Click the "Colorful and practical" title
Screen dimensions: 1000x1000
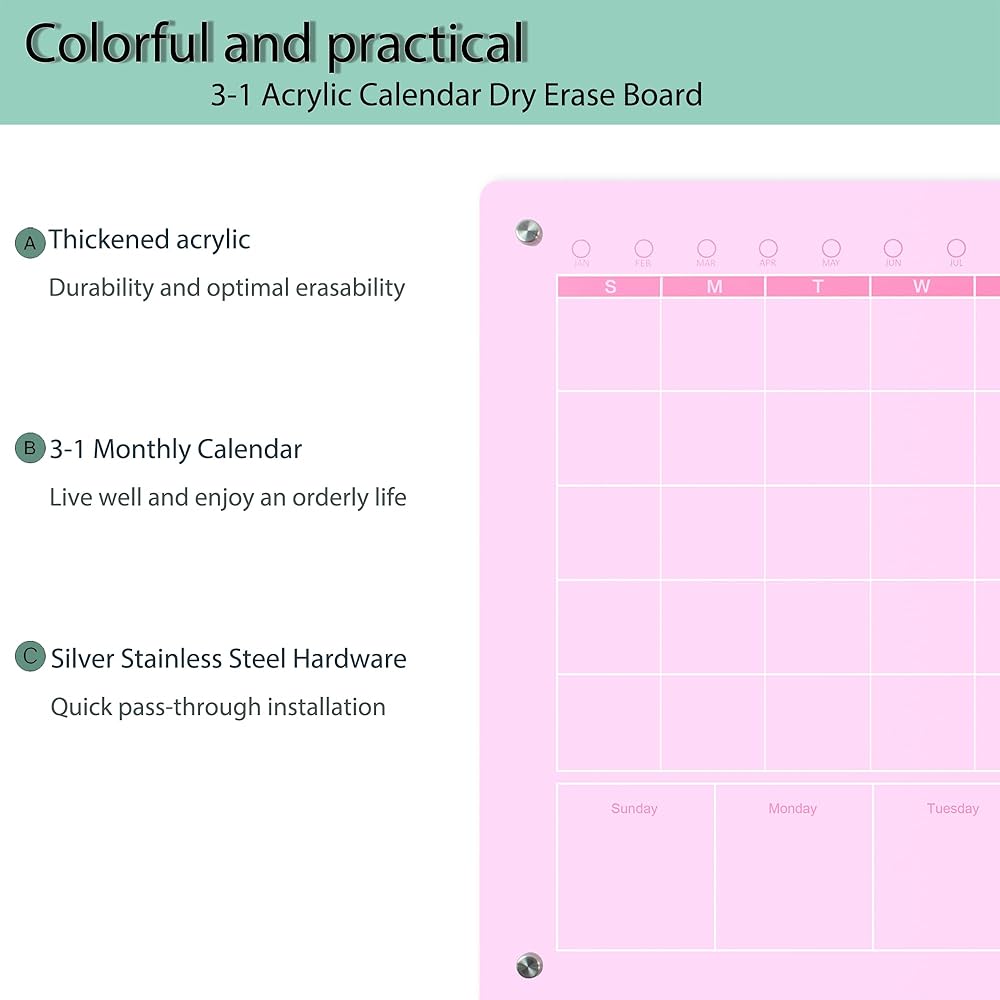tap(275, 44)
